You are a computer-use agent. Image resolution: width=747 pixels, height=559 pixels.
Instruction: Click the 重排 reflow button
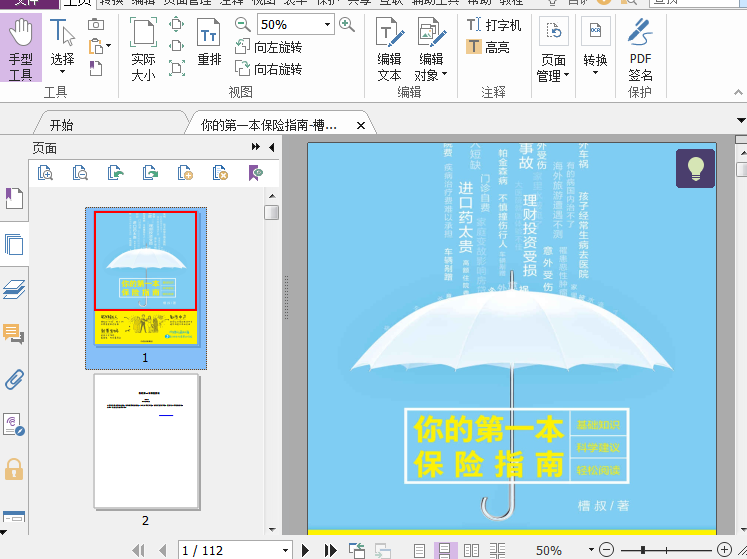point(210,43)
